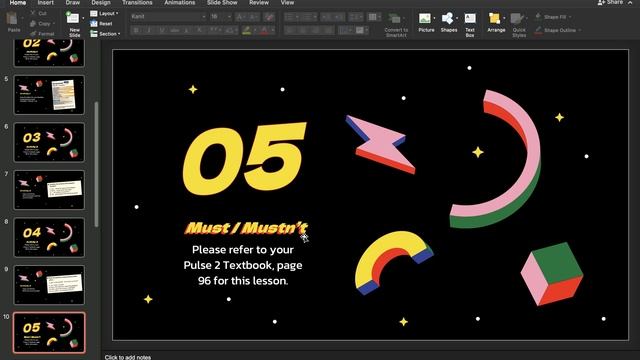Click the font color swatch

click(x=264, y=31)
